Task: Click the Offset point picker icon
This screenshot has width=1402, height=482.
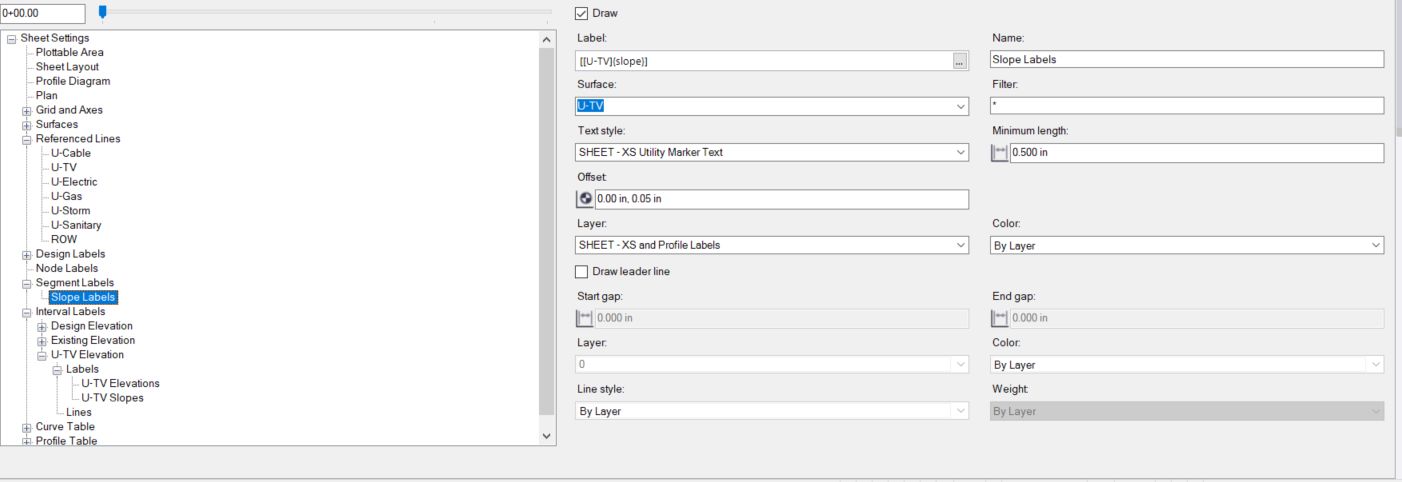Action: (x=586, y=199)
